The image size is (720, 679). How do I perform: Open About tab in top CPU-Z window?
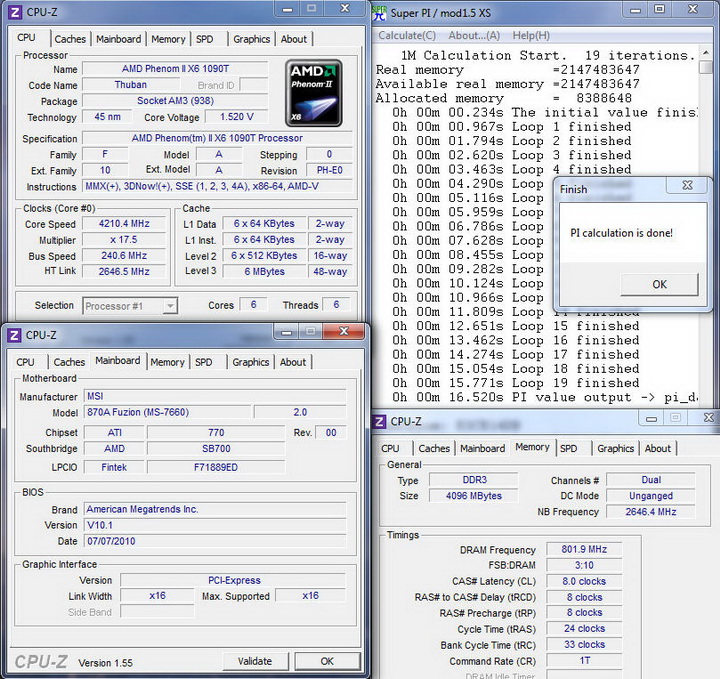click(294, 39)
